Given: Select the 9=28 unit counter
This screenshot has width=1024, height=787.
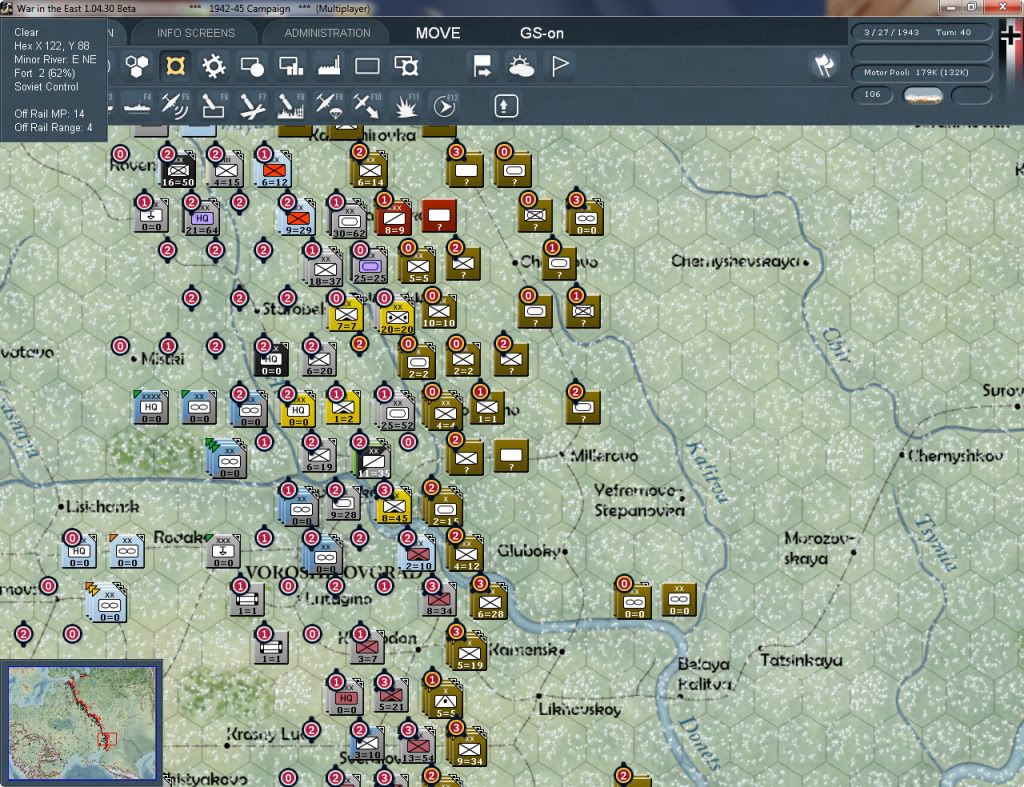Looking at the screenshot, I should (344, 503).
